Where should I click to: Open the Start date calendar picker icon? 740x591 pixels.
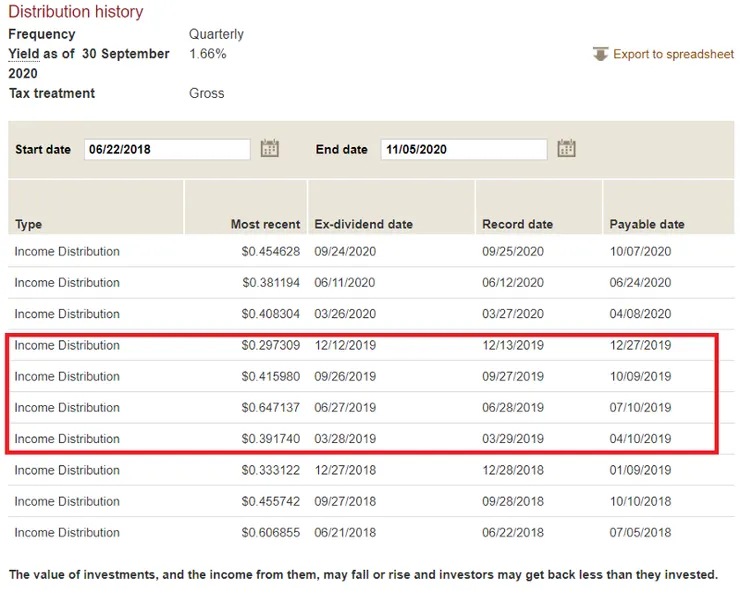click(270, 148)
